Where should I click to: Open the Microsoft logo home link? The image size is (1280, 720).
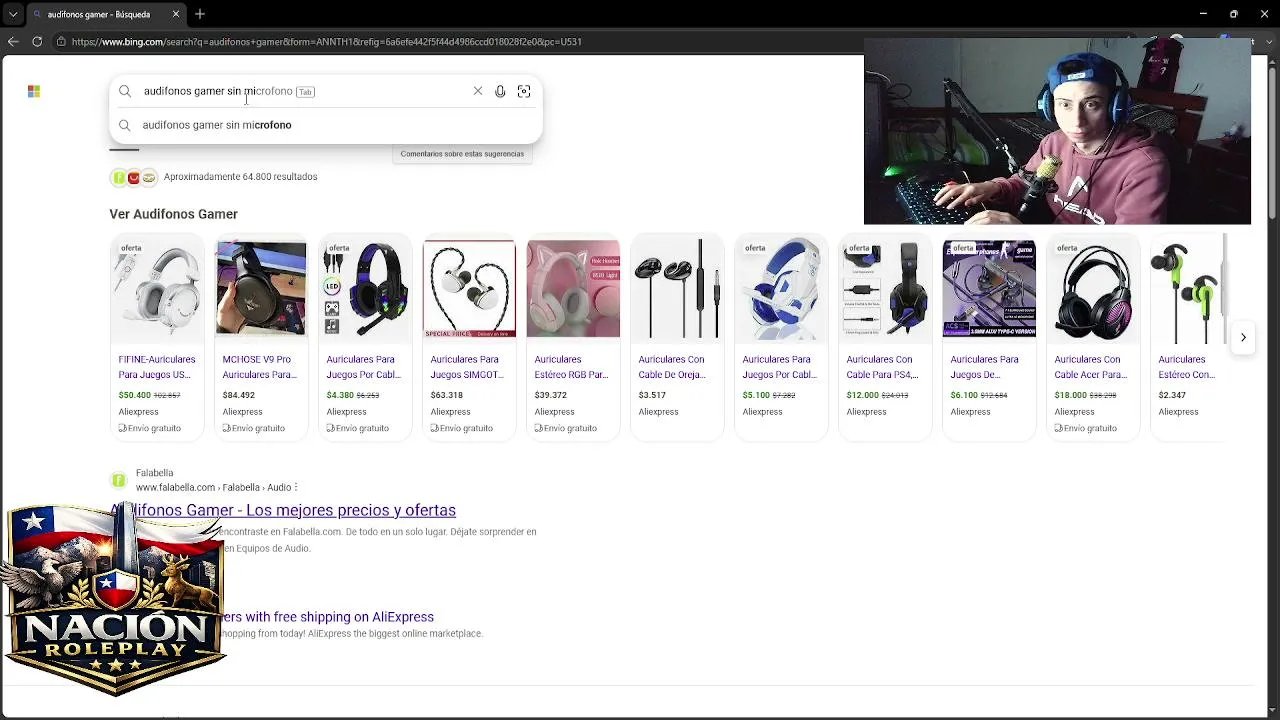coord(34,91)
